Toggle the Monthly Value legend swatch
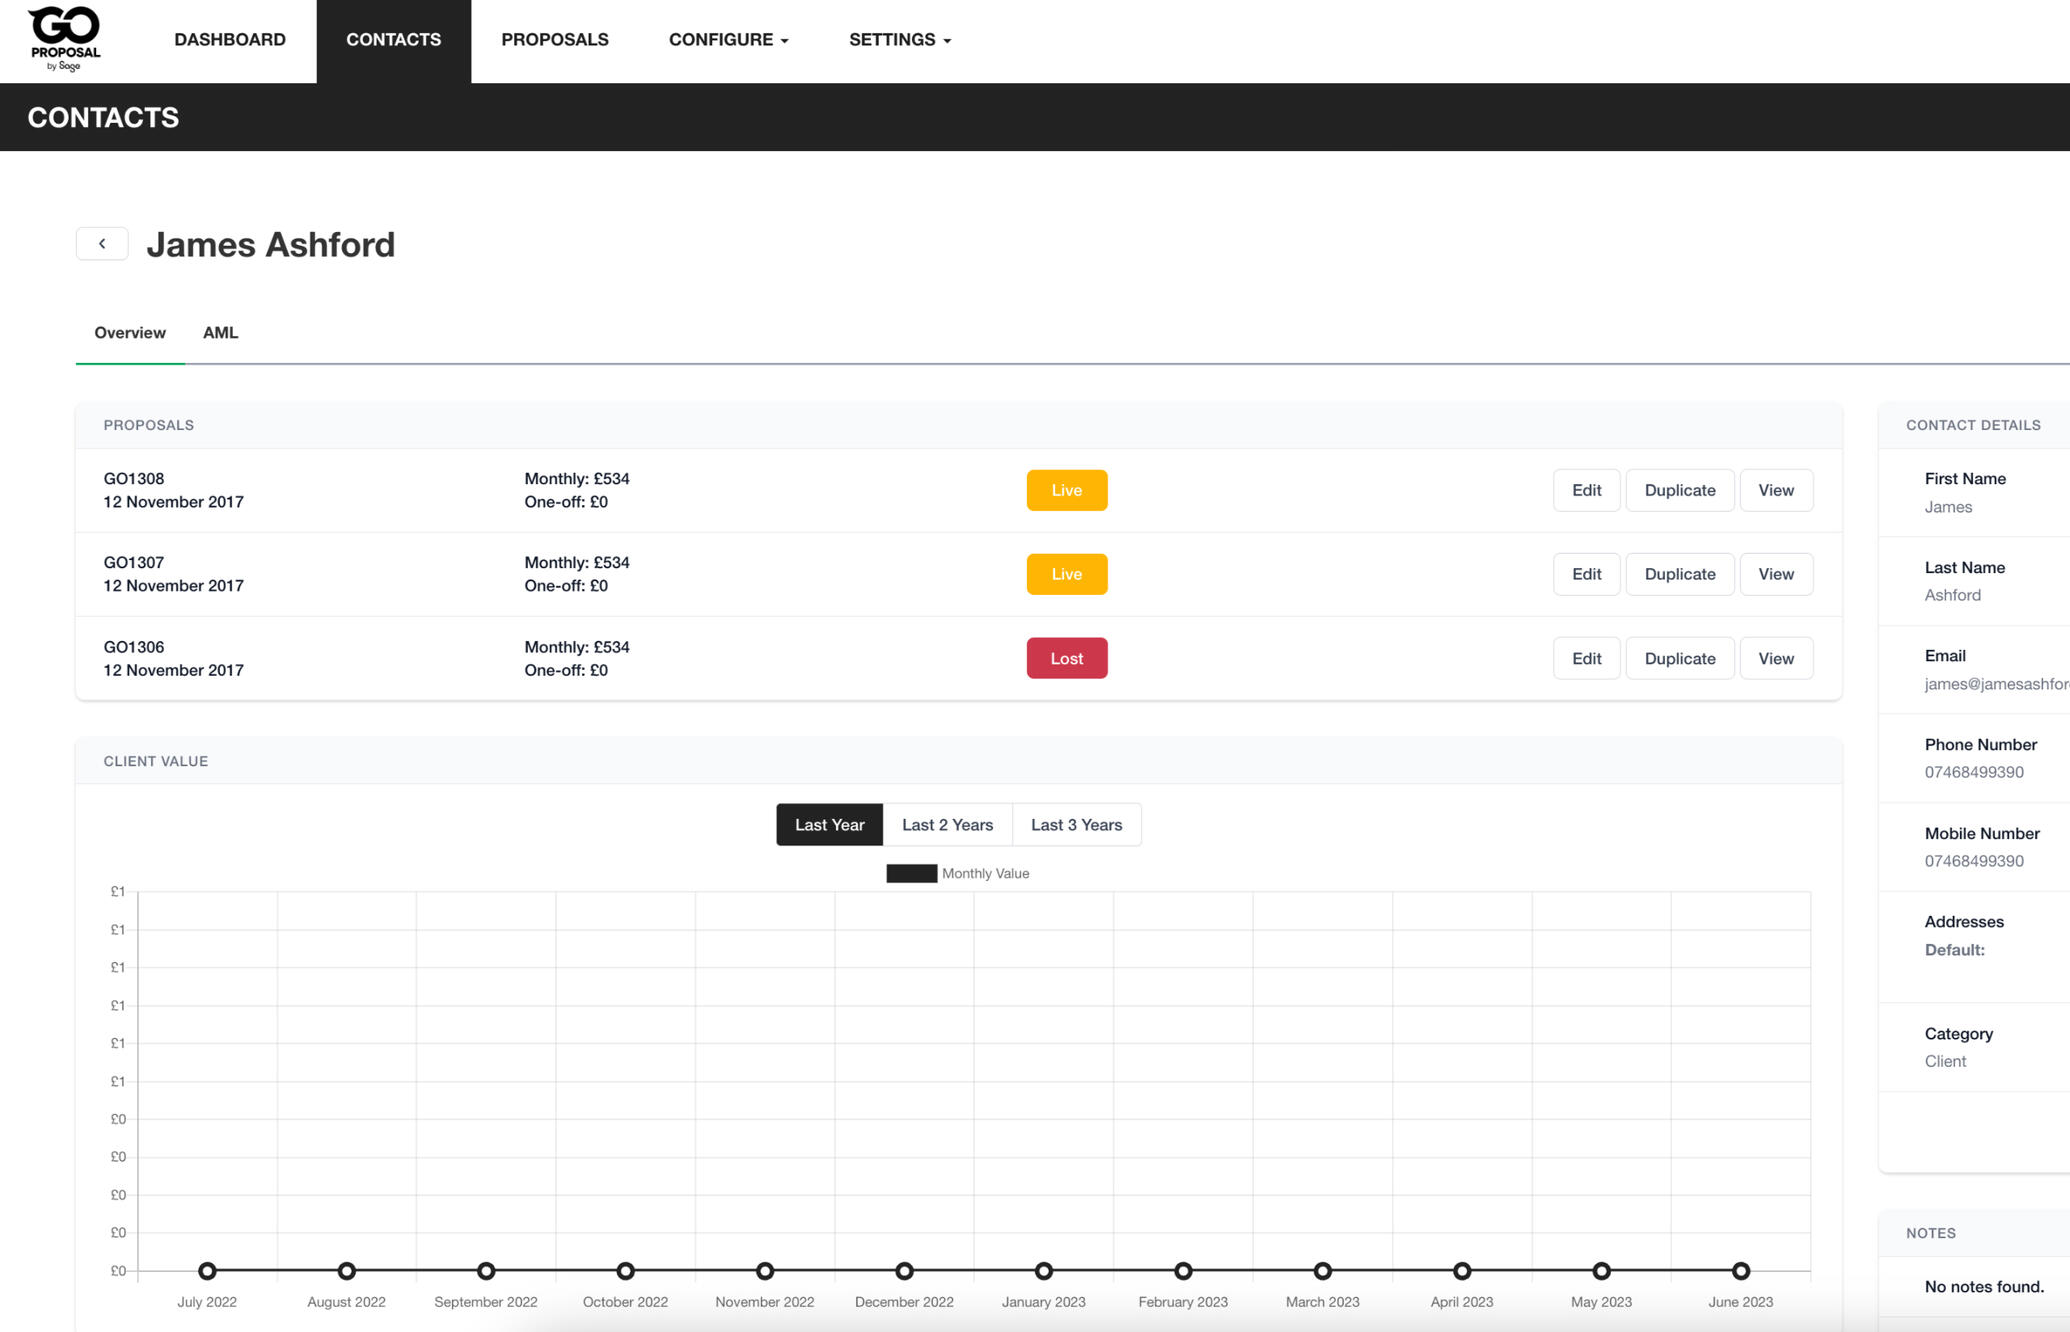Viewport: 2070px width, 1332px height. (911, 873)
